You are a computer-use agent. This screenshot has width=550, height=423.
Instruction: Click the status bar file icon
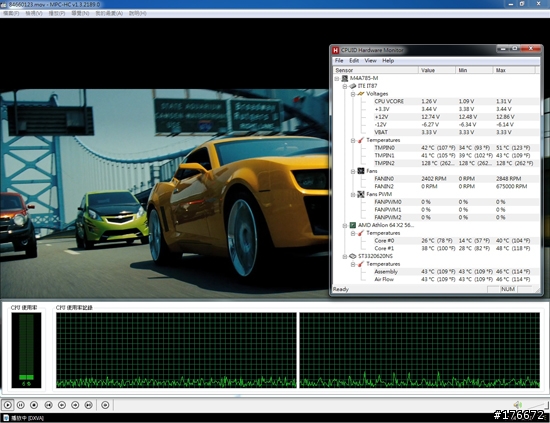tap(6, 418)
